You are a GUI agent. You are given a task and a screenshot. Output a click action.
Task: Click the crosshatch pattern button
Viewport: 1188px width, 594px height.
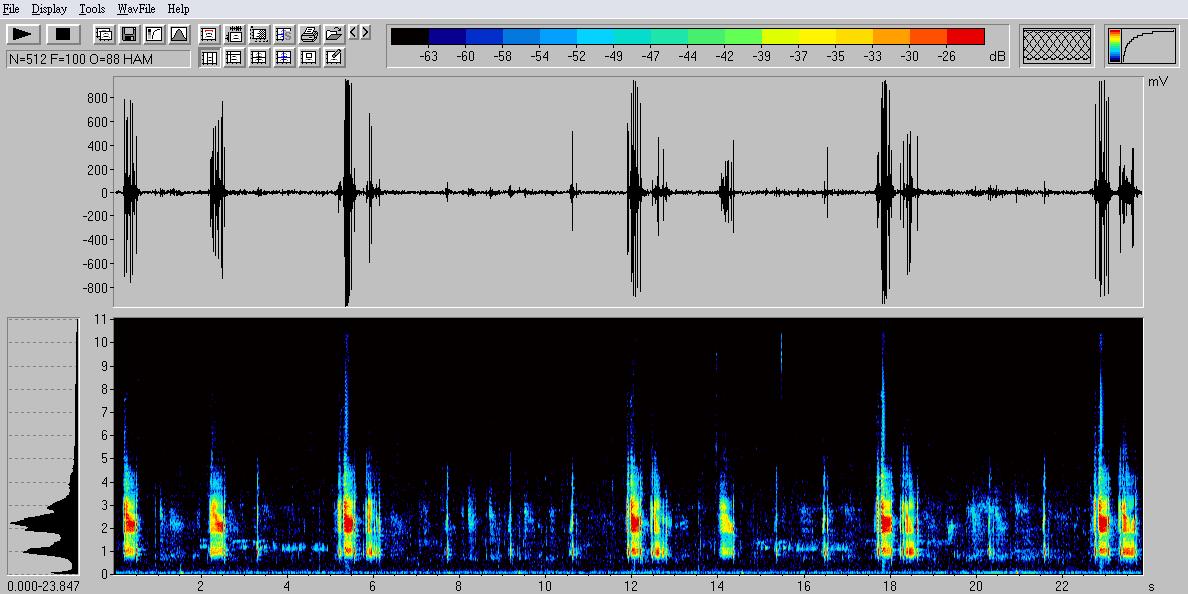click(1056, 46)
